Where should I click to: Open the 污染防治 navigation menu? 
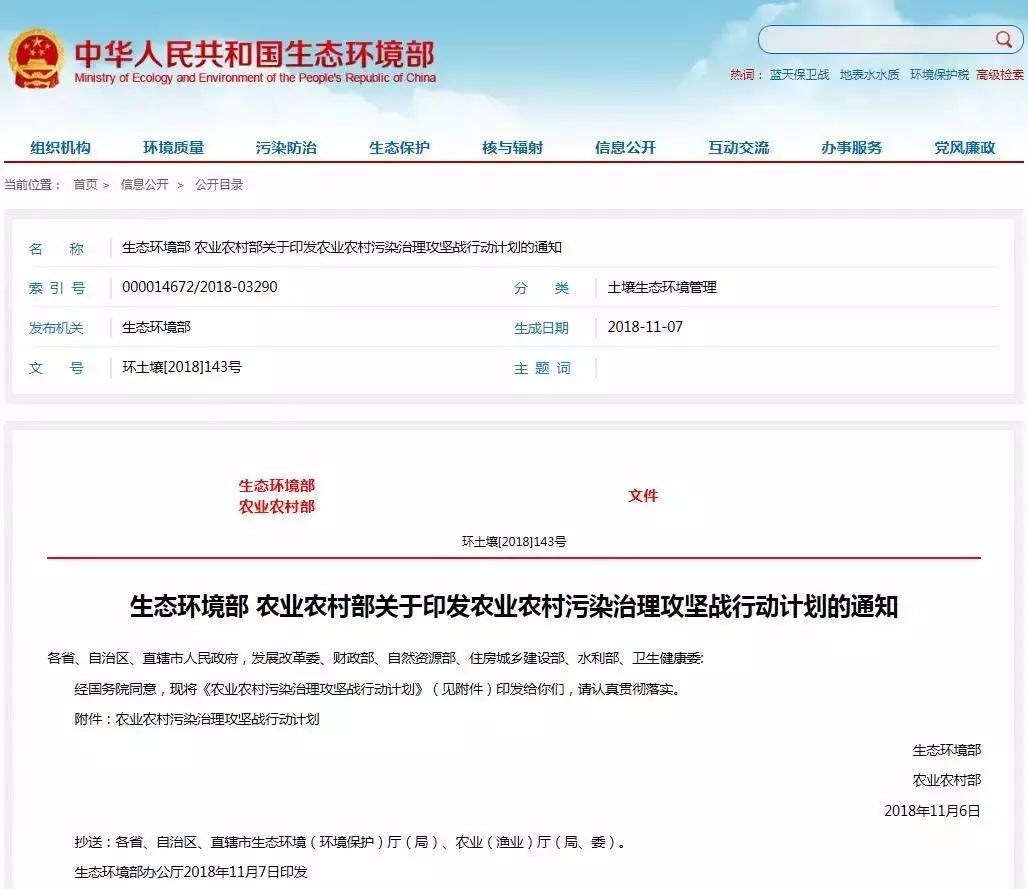[286, 146]
